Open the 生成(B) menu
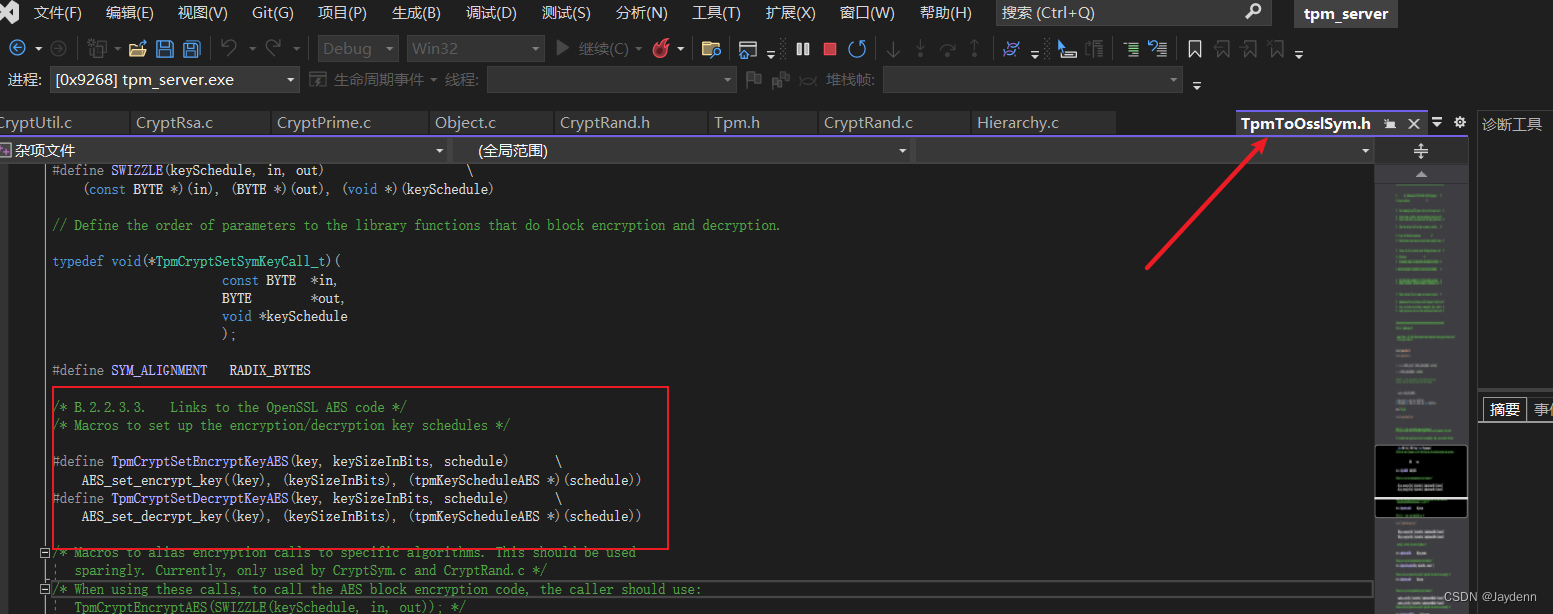The image size is (1553, 614). [416, 13]
